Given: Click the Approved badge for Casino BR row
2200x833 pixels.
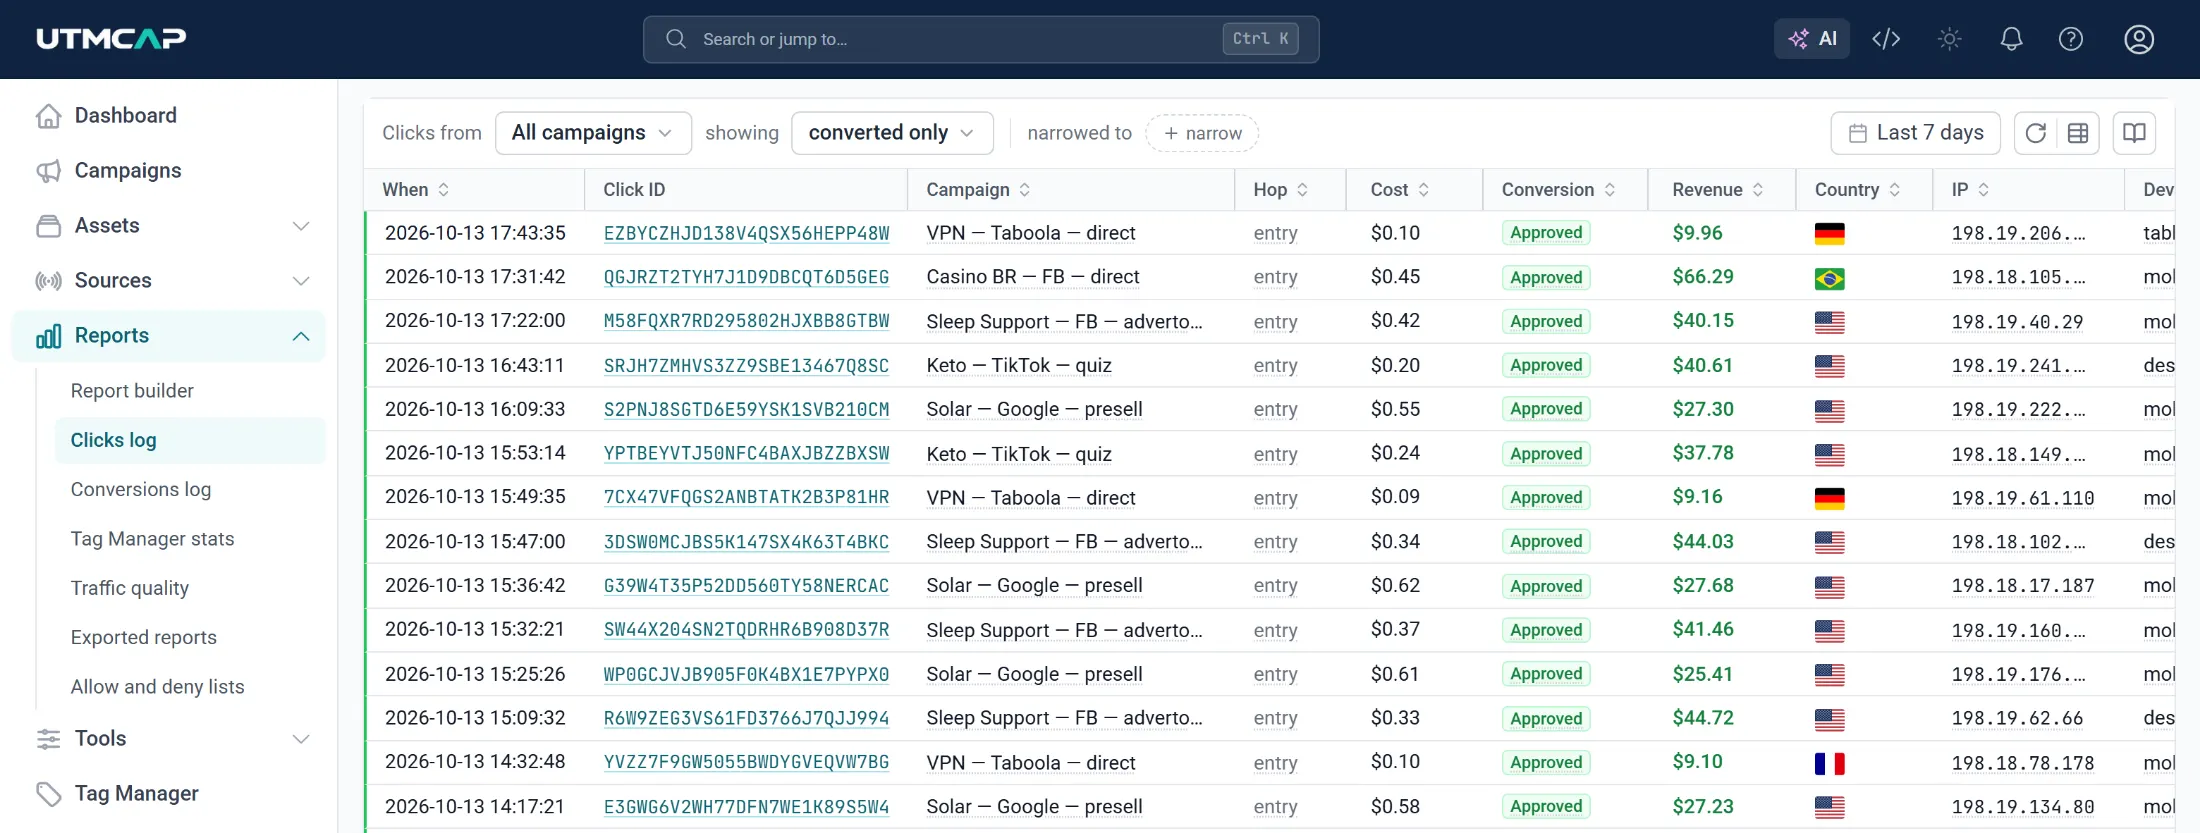Looking at the screenshot, I should click(x=1546, y=278).
